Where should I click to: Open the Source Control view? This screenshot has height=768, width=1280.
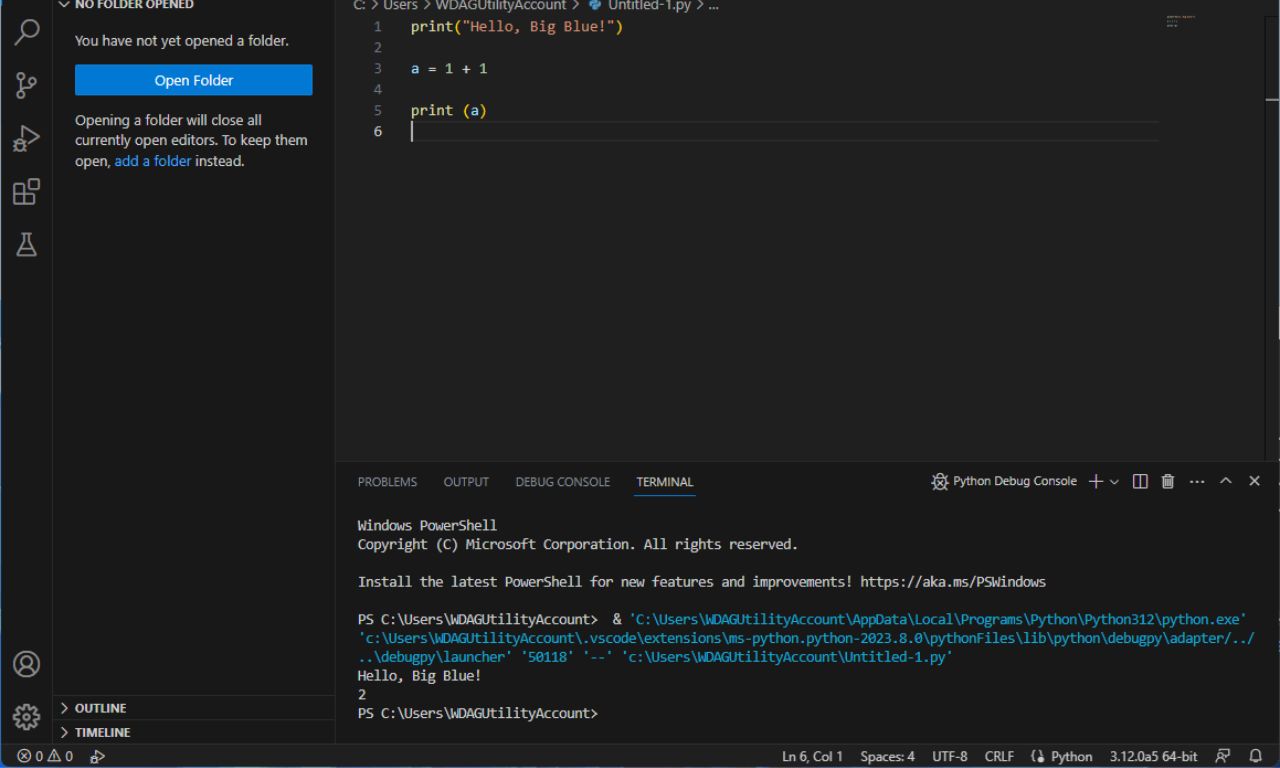click(27, 85)
